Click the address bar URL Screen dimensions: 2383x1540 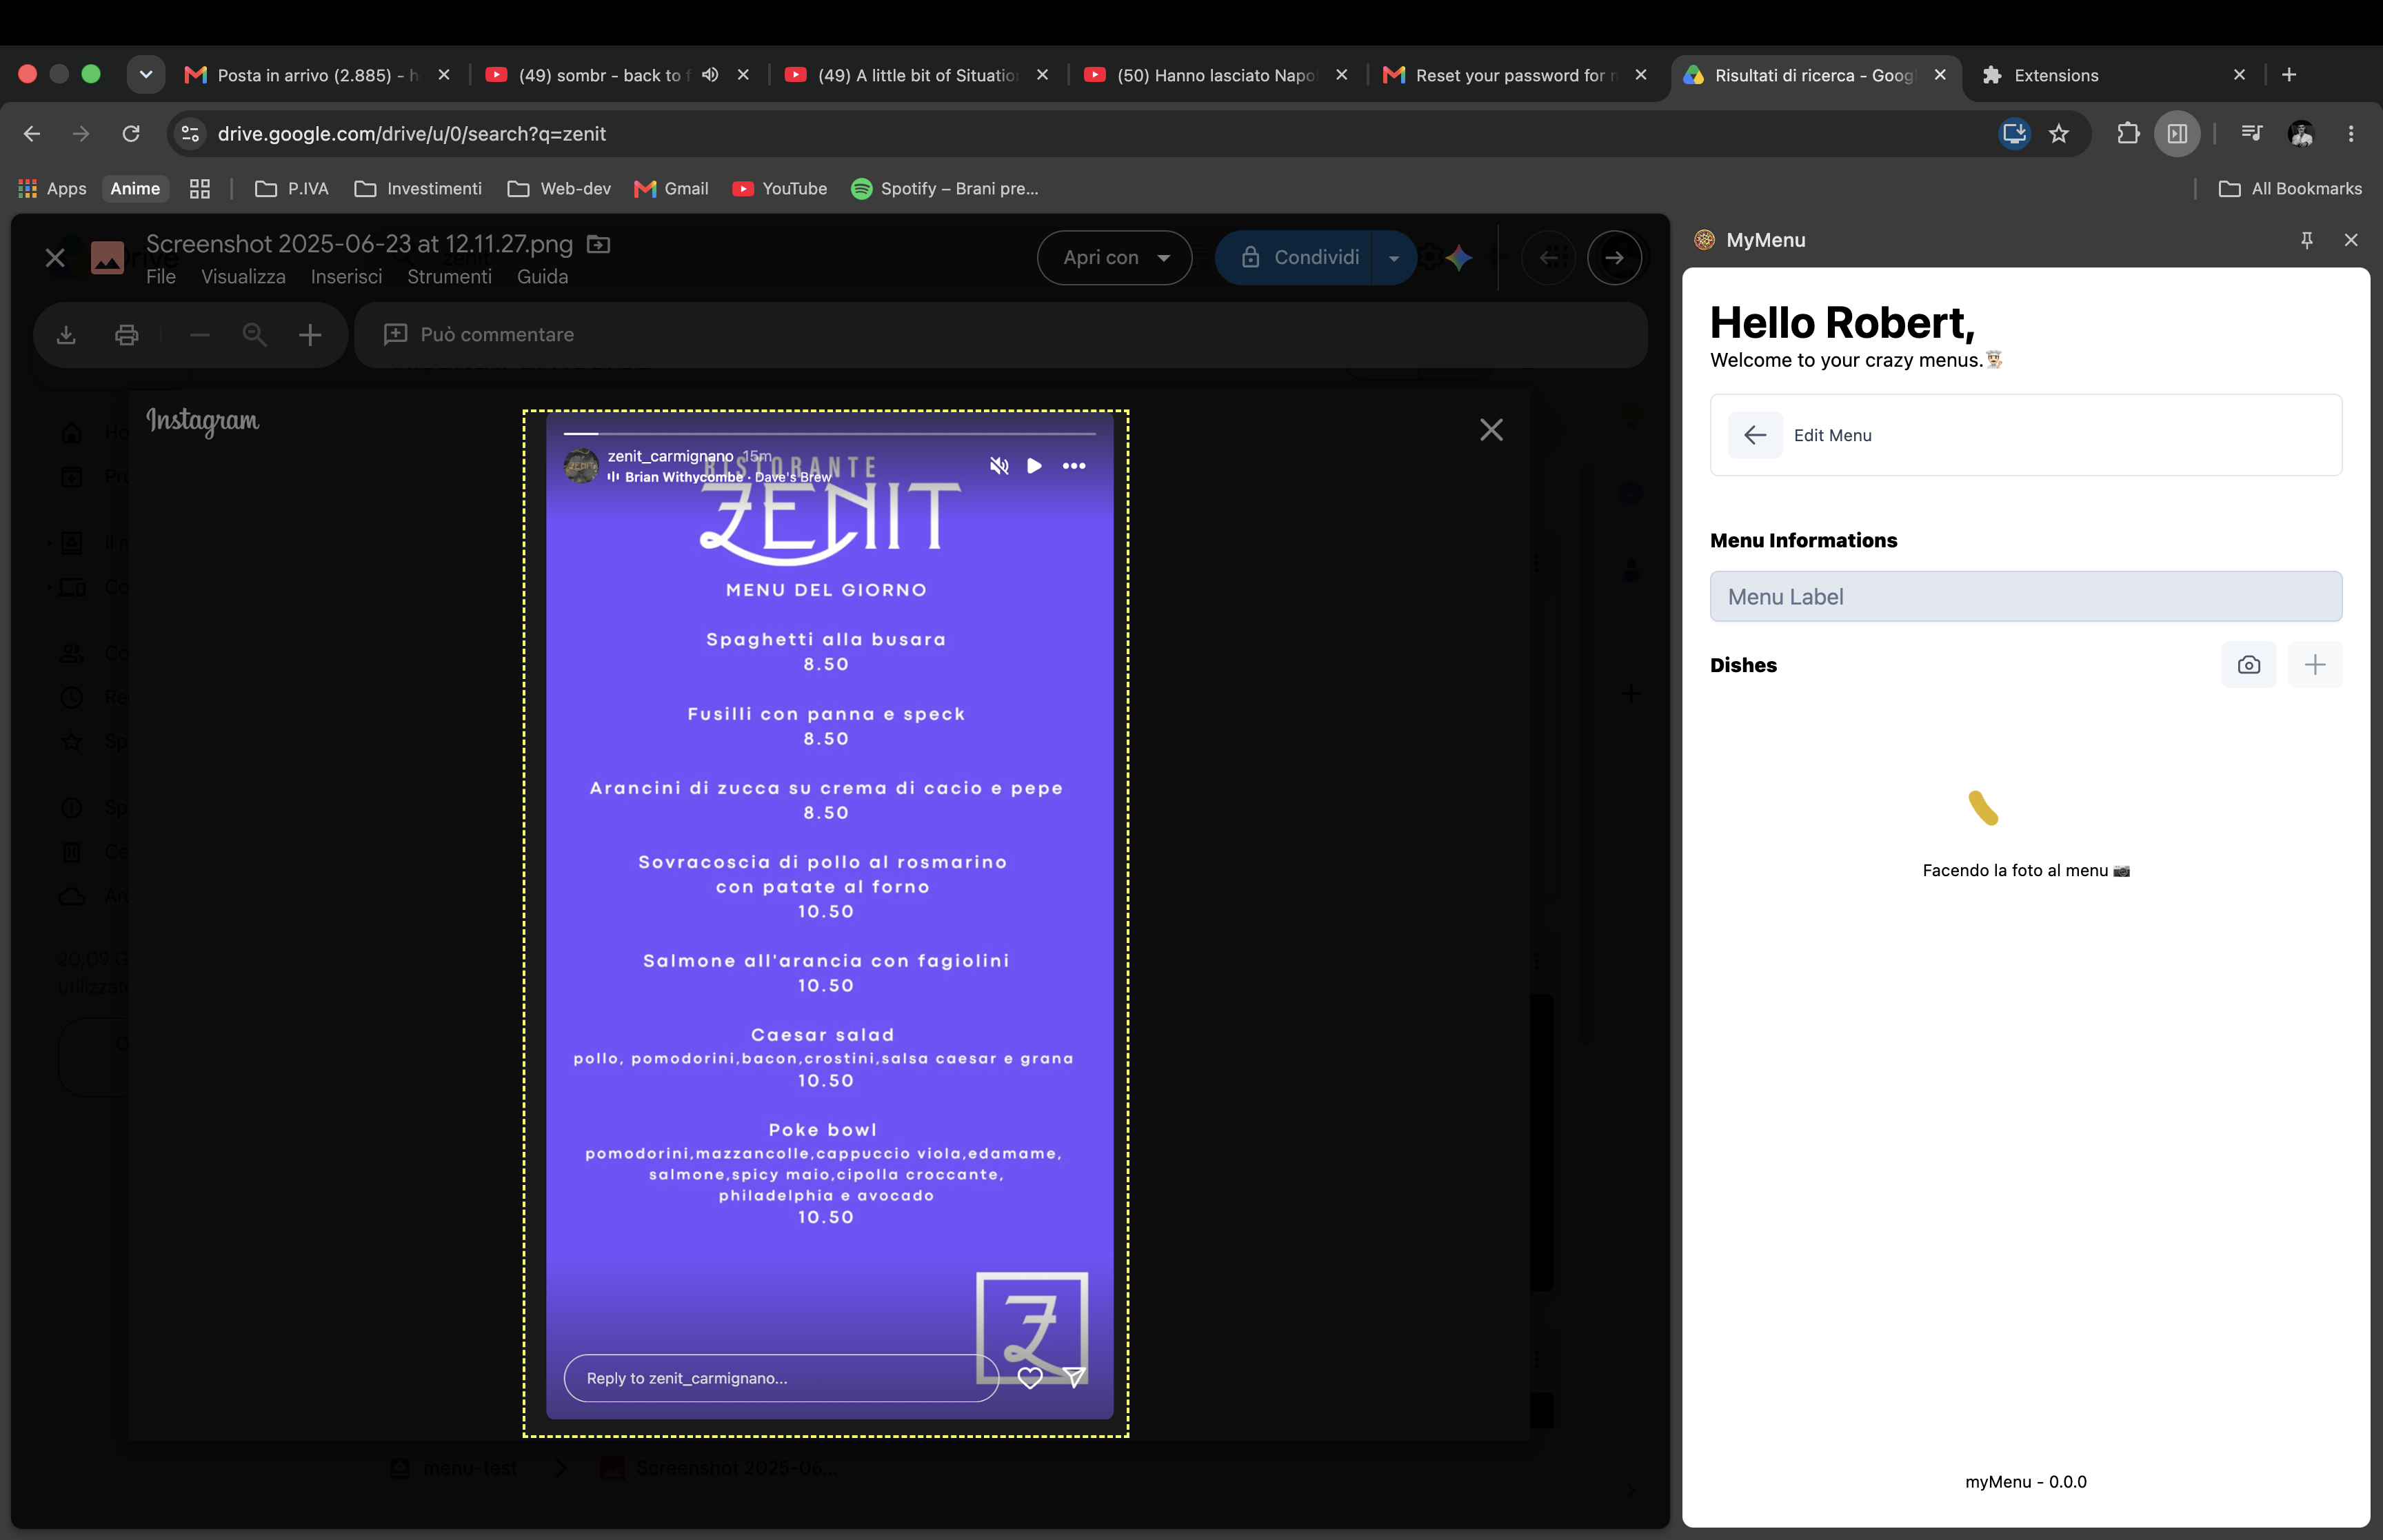[412, 134]
